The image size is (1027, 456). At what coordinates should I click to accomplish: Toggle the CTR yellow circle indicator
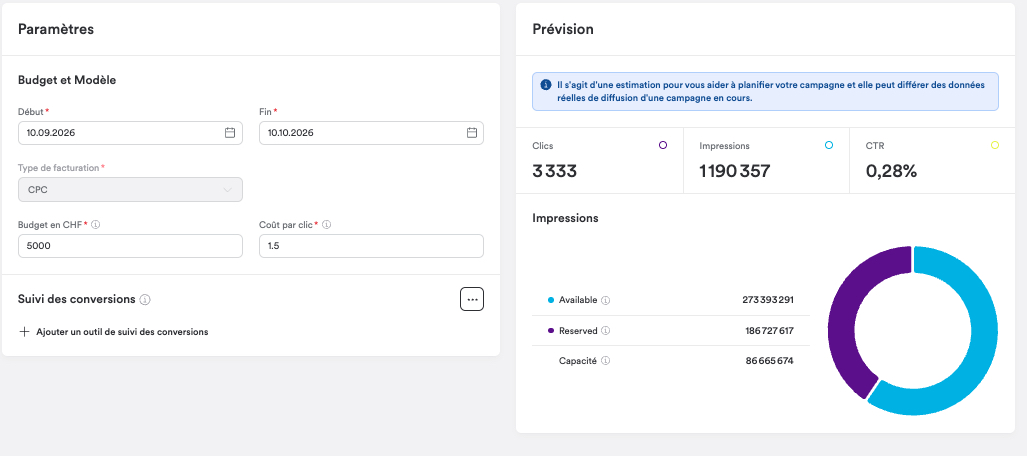click(996, 145)
